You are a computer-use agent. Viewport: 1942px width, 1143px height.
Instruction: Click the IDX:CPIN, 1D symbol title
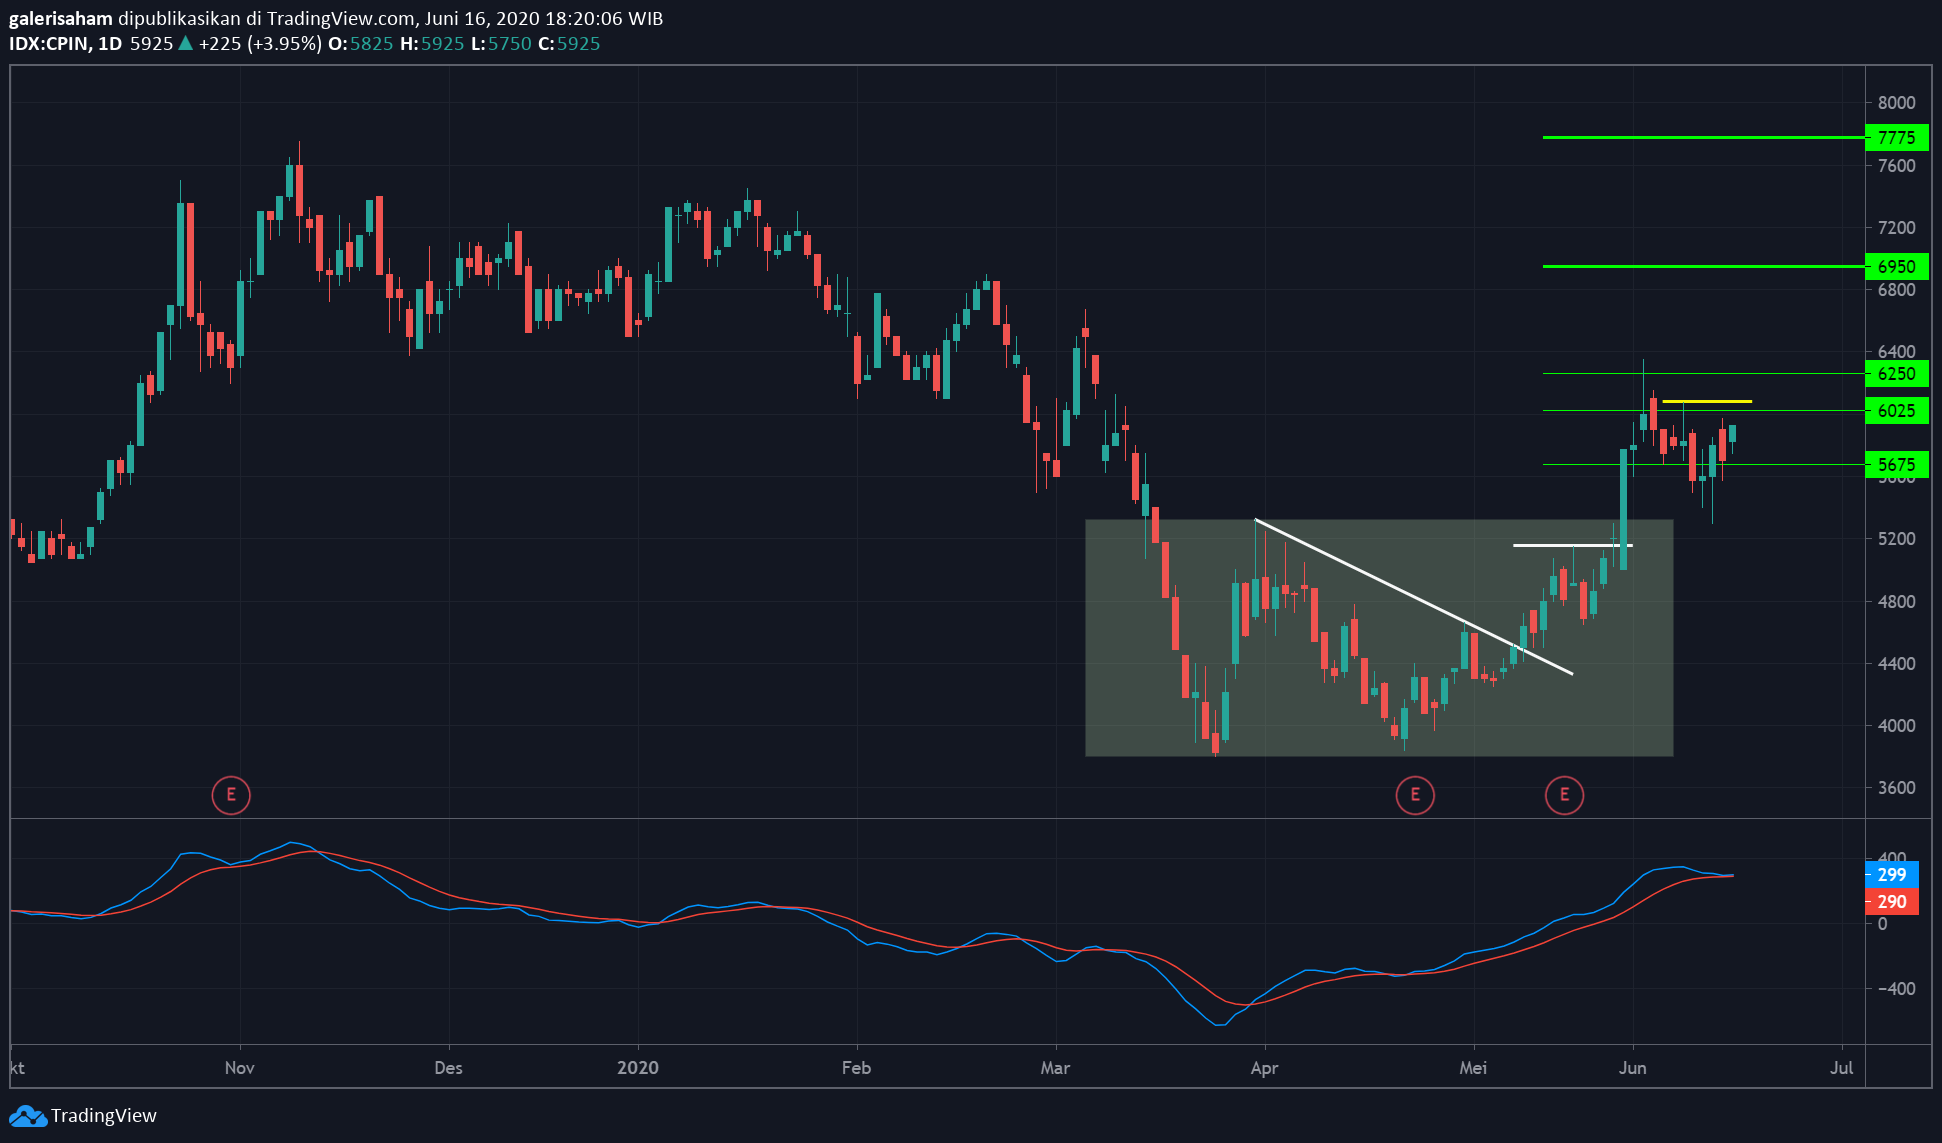[x=65, y=44]
